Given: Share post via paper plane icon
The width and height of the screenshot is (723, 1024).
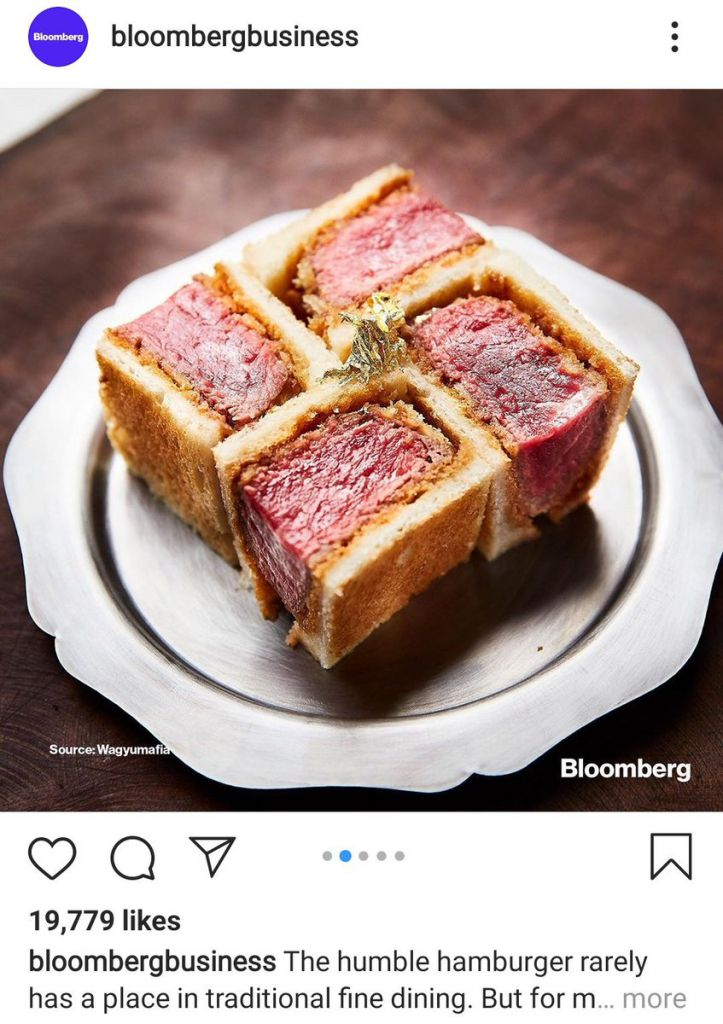Looking at the screenshot, I should [x=212, y=855].
